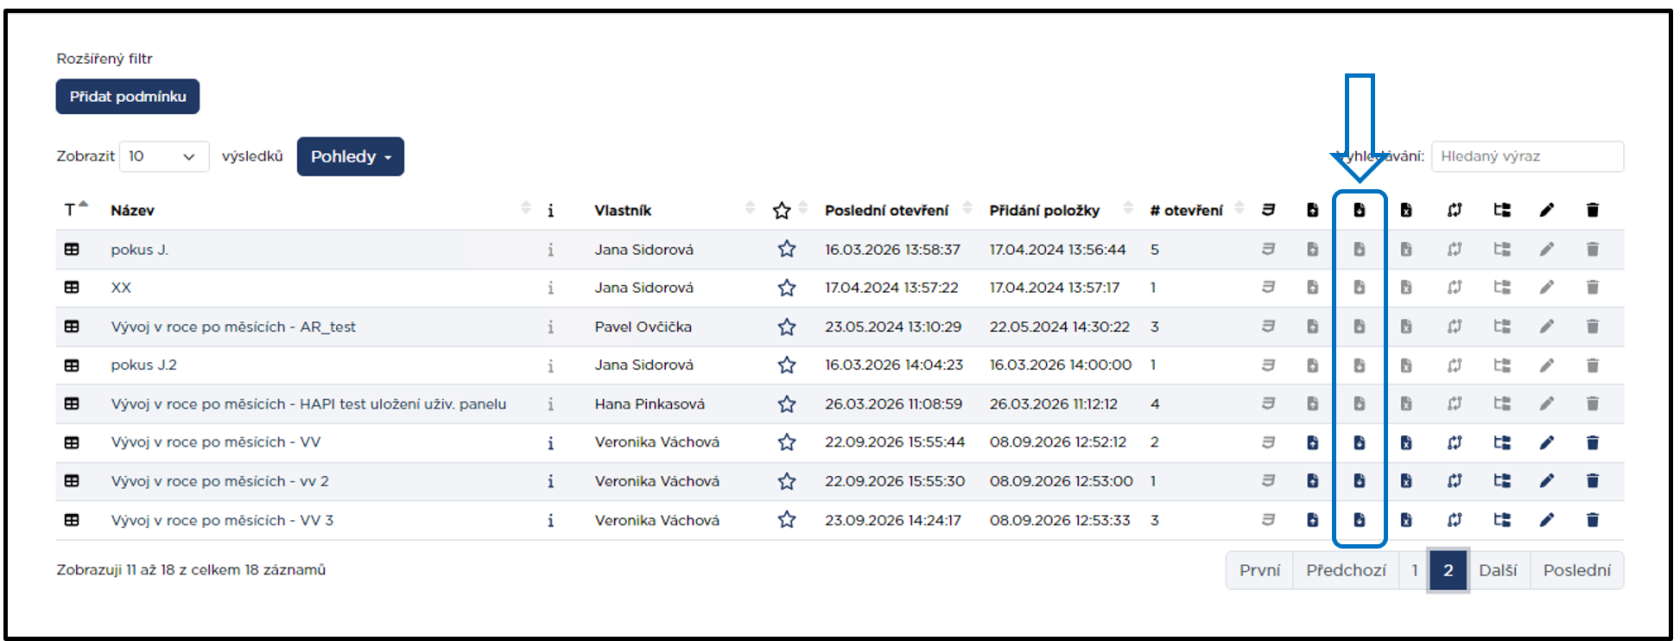Image resolution: width=1680 pixels, height=641 pixels.
Task: Star the 'pokus J.' row as favorite
Action: [787, 249]
